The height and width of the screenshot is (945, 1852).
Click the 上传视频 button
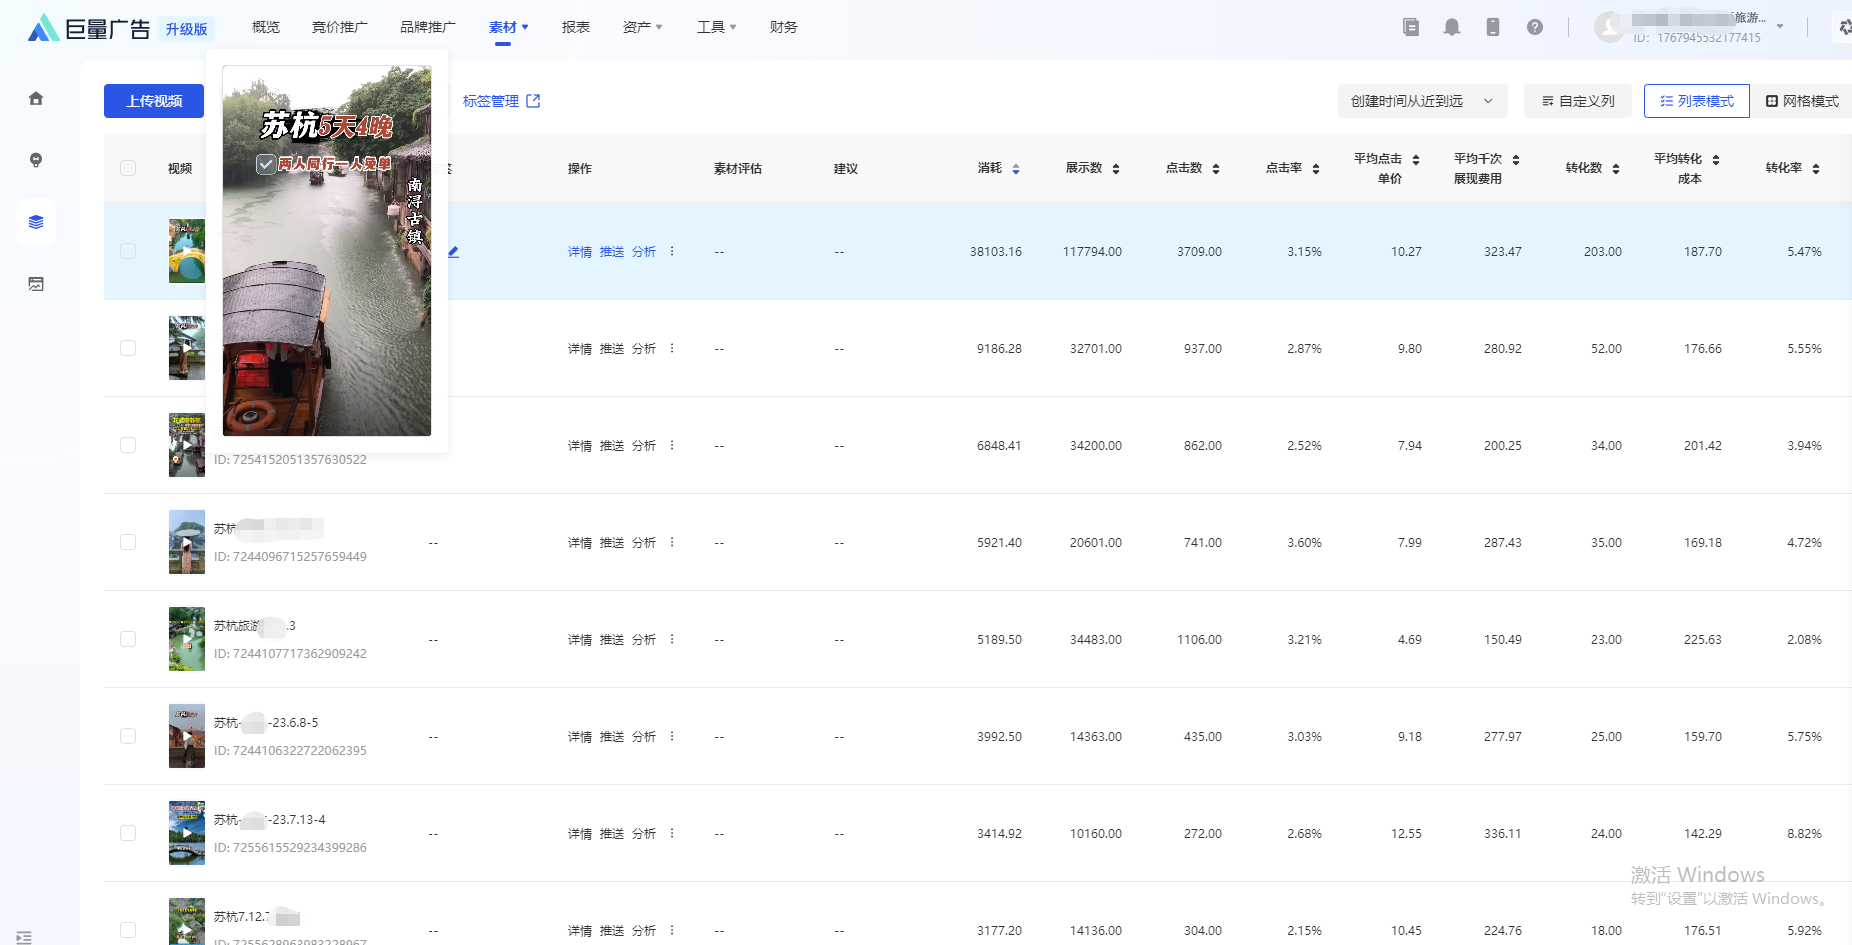154,101
